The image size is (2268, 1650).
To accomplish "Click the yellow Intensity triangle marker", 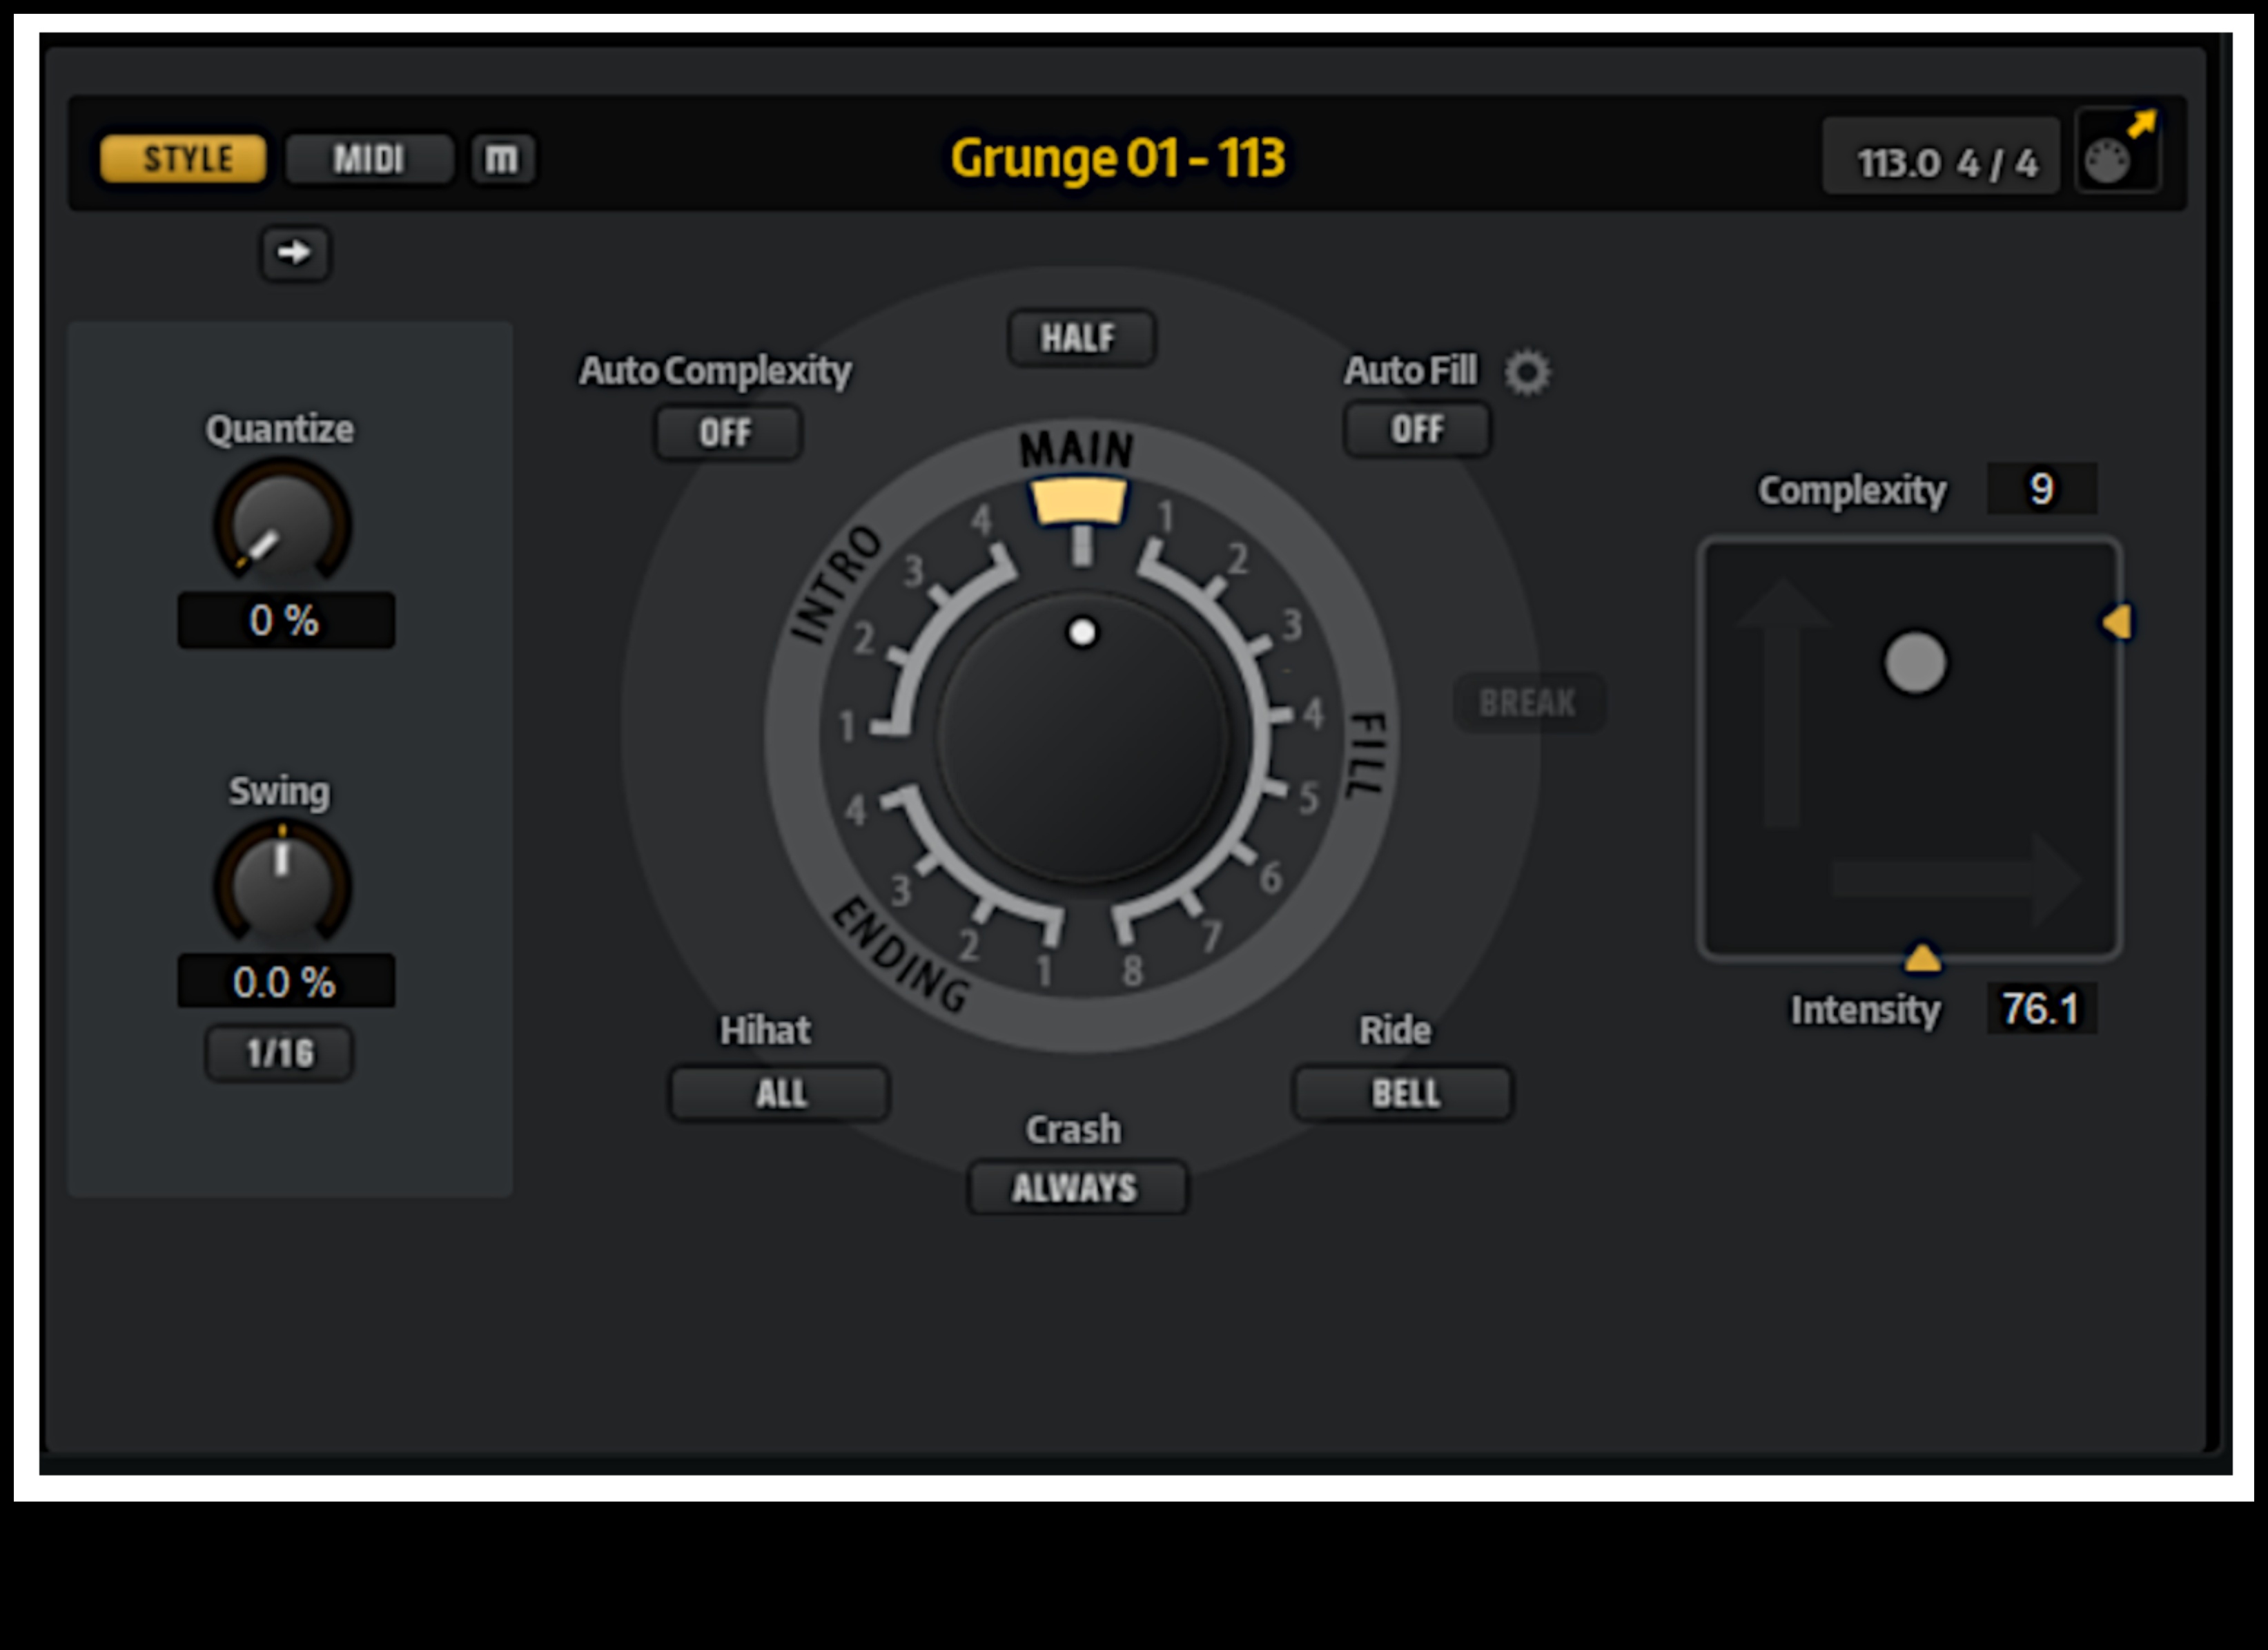I will [x=1921, y=958].
